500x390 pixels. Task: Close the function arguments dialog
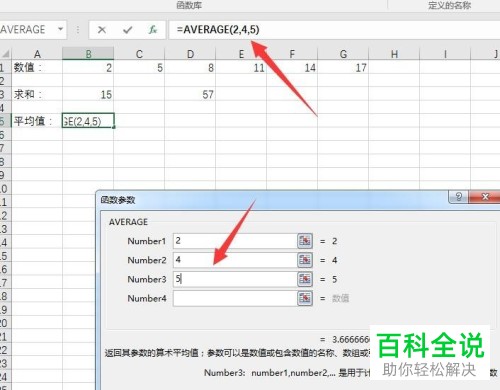485,197
